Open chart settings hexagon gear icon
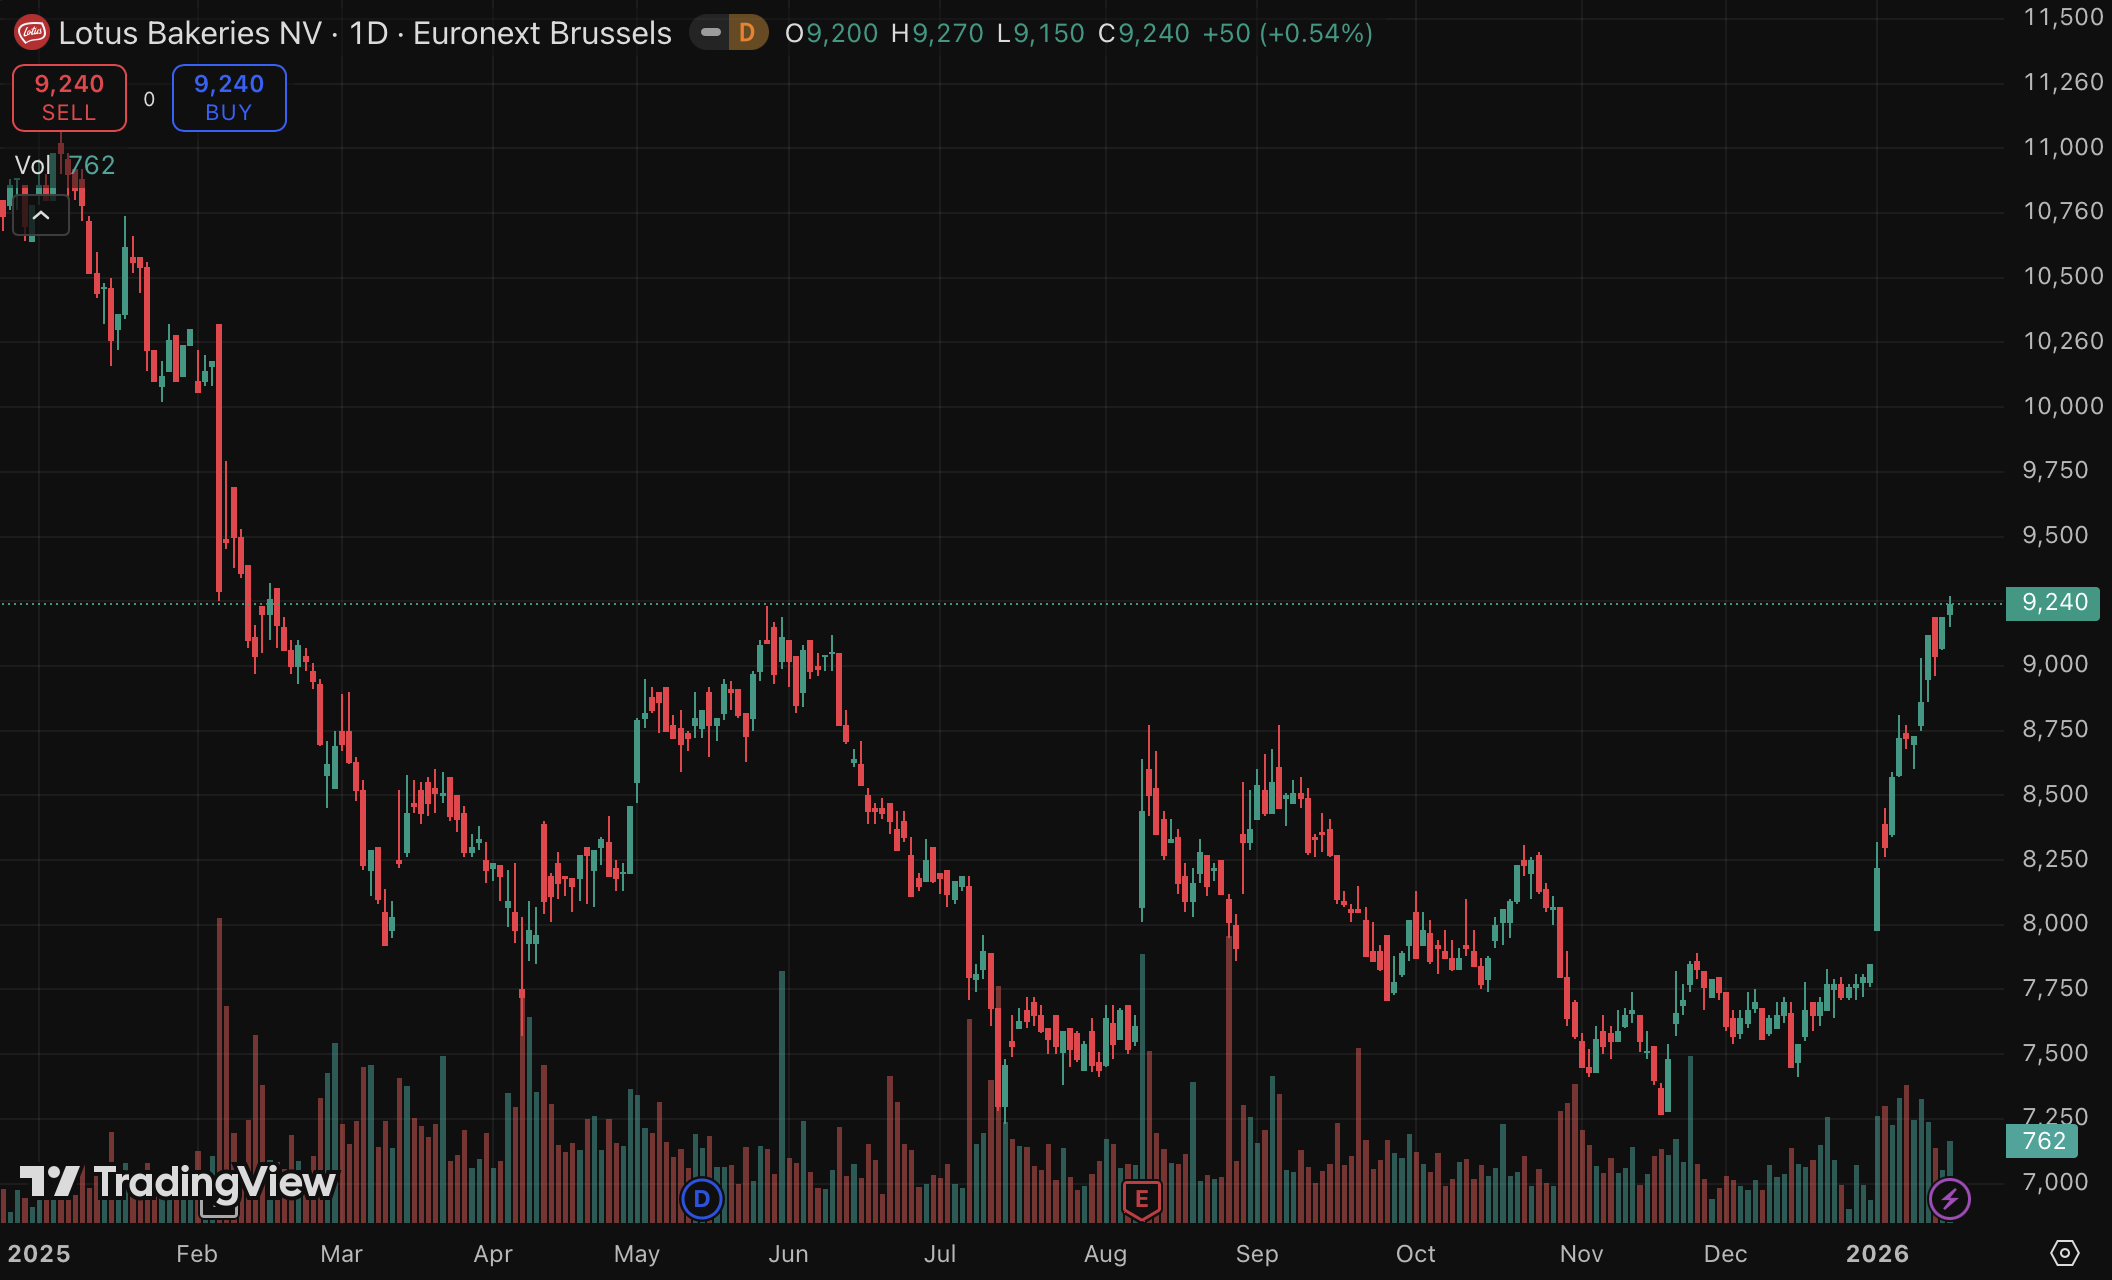 tap(2064, 1252)
